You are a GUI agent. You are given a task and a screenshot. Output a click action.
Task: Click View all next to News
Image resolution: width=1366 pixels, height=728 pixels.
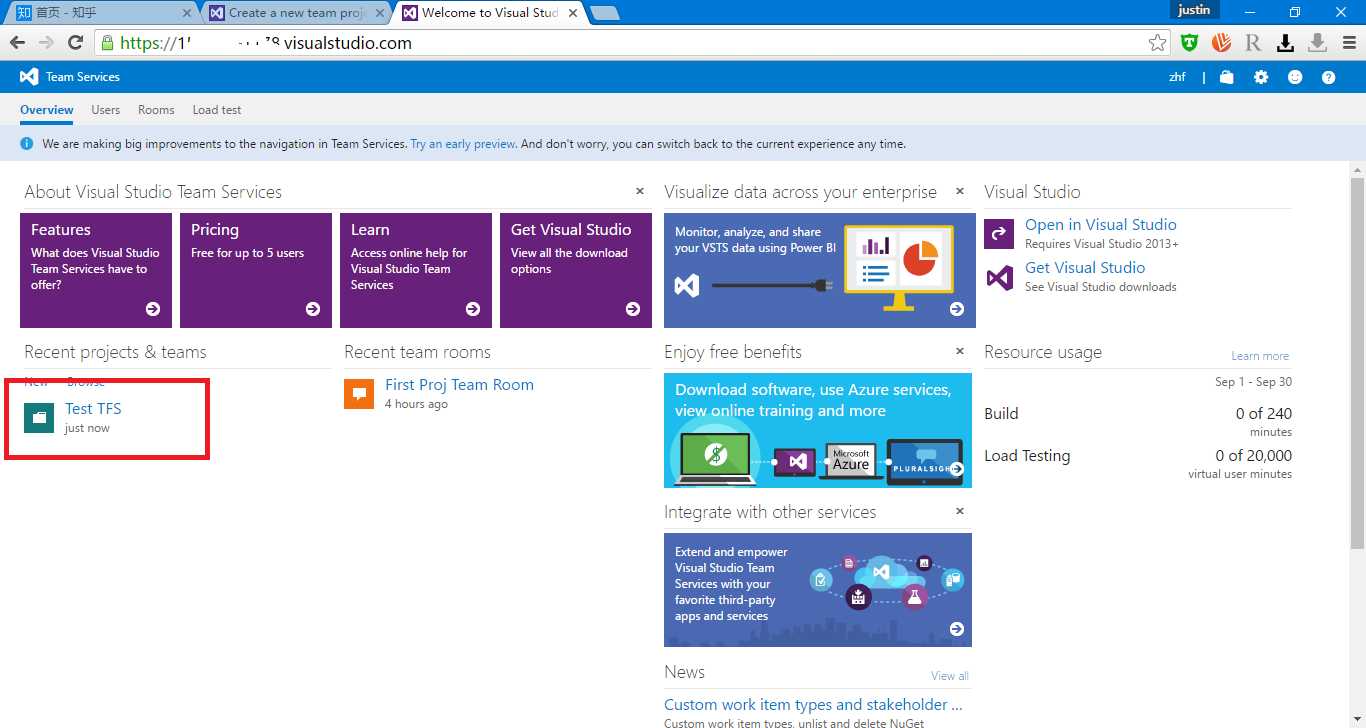coord(950,676)
